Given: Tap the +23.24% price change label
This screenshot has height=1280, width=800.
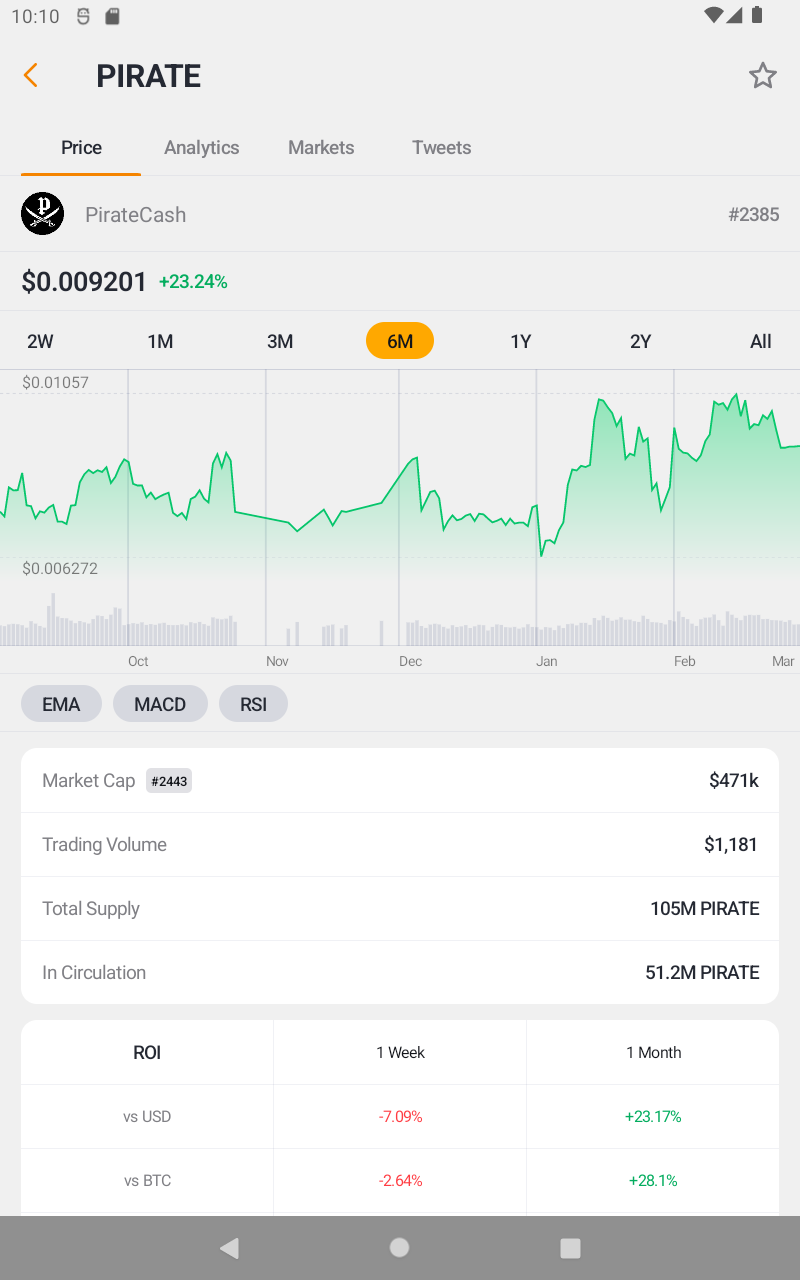Looking at the screenshot, I should [193, 281].
